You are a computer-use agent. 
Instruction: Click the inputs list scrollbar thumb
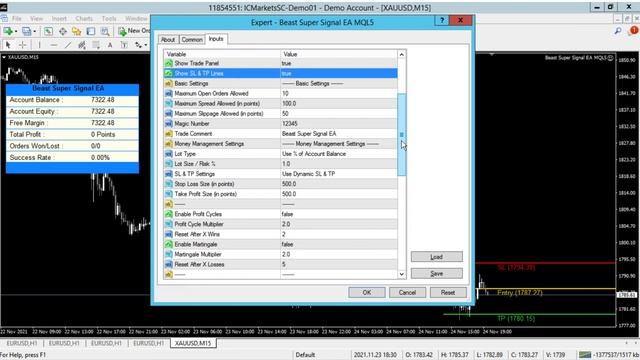point(402,135)
